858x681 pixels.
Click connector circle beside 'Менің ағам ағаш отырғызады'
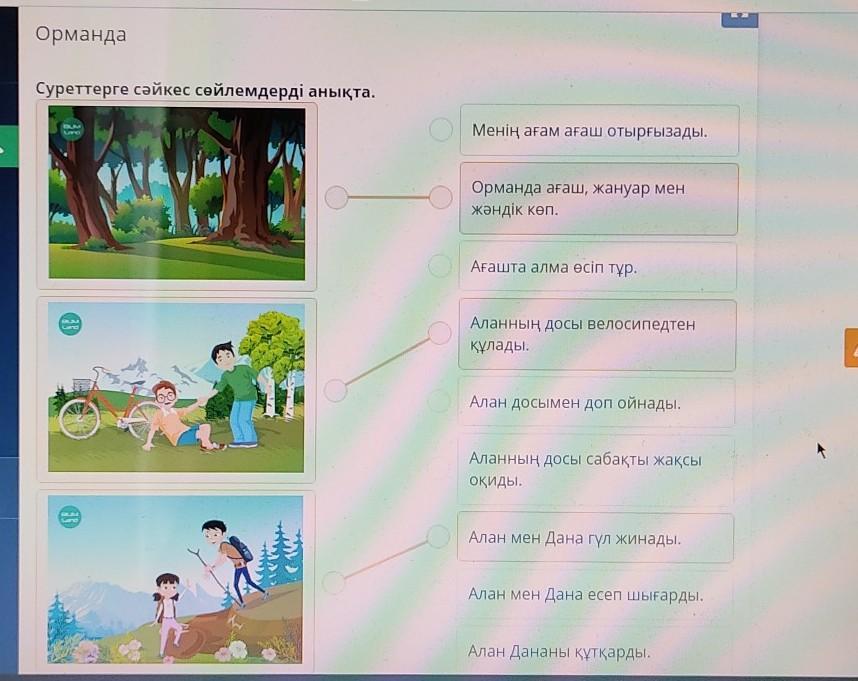tap(440, 130)
